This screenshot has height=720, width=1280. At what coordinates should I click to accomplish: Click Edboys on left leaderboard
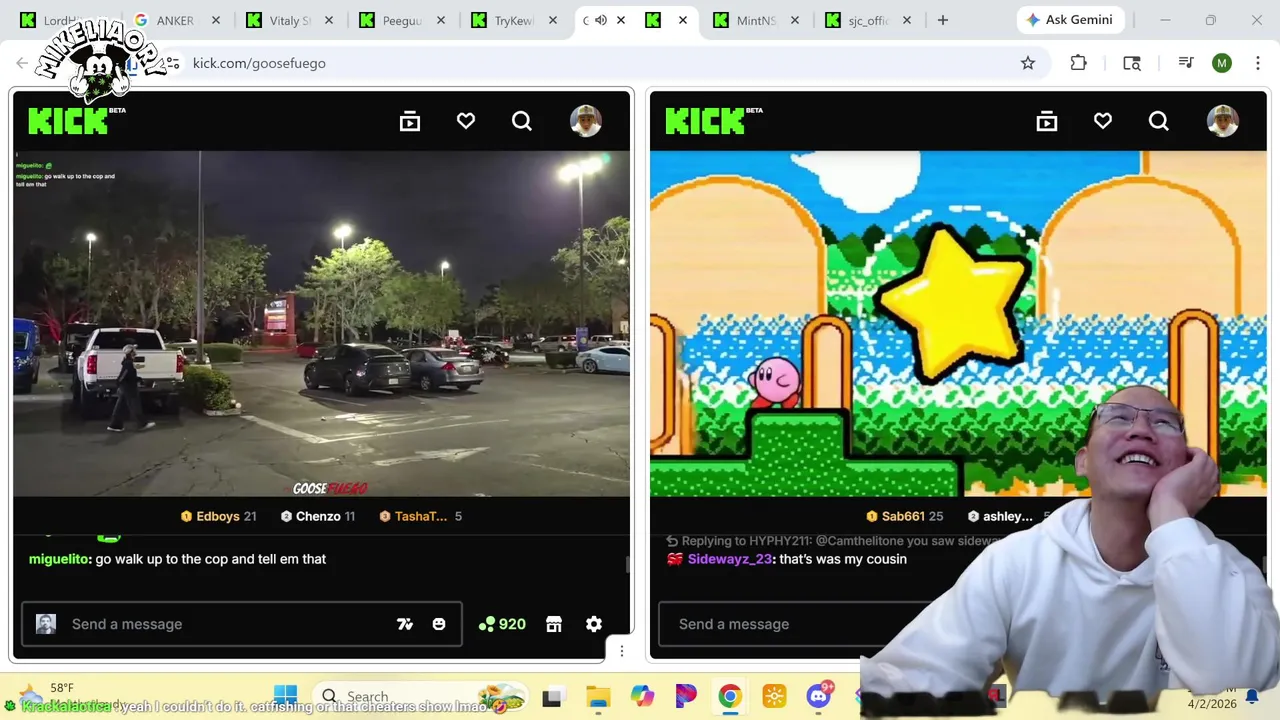pyautogui.click(x=218, y=516)
